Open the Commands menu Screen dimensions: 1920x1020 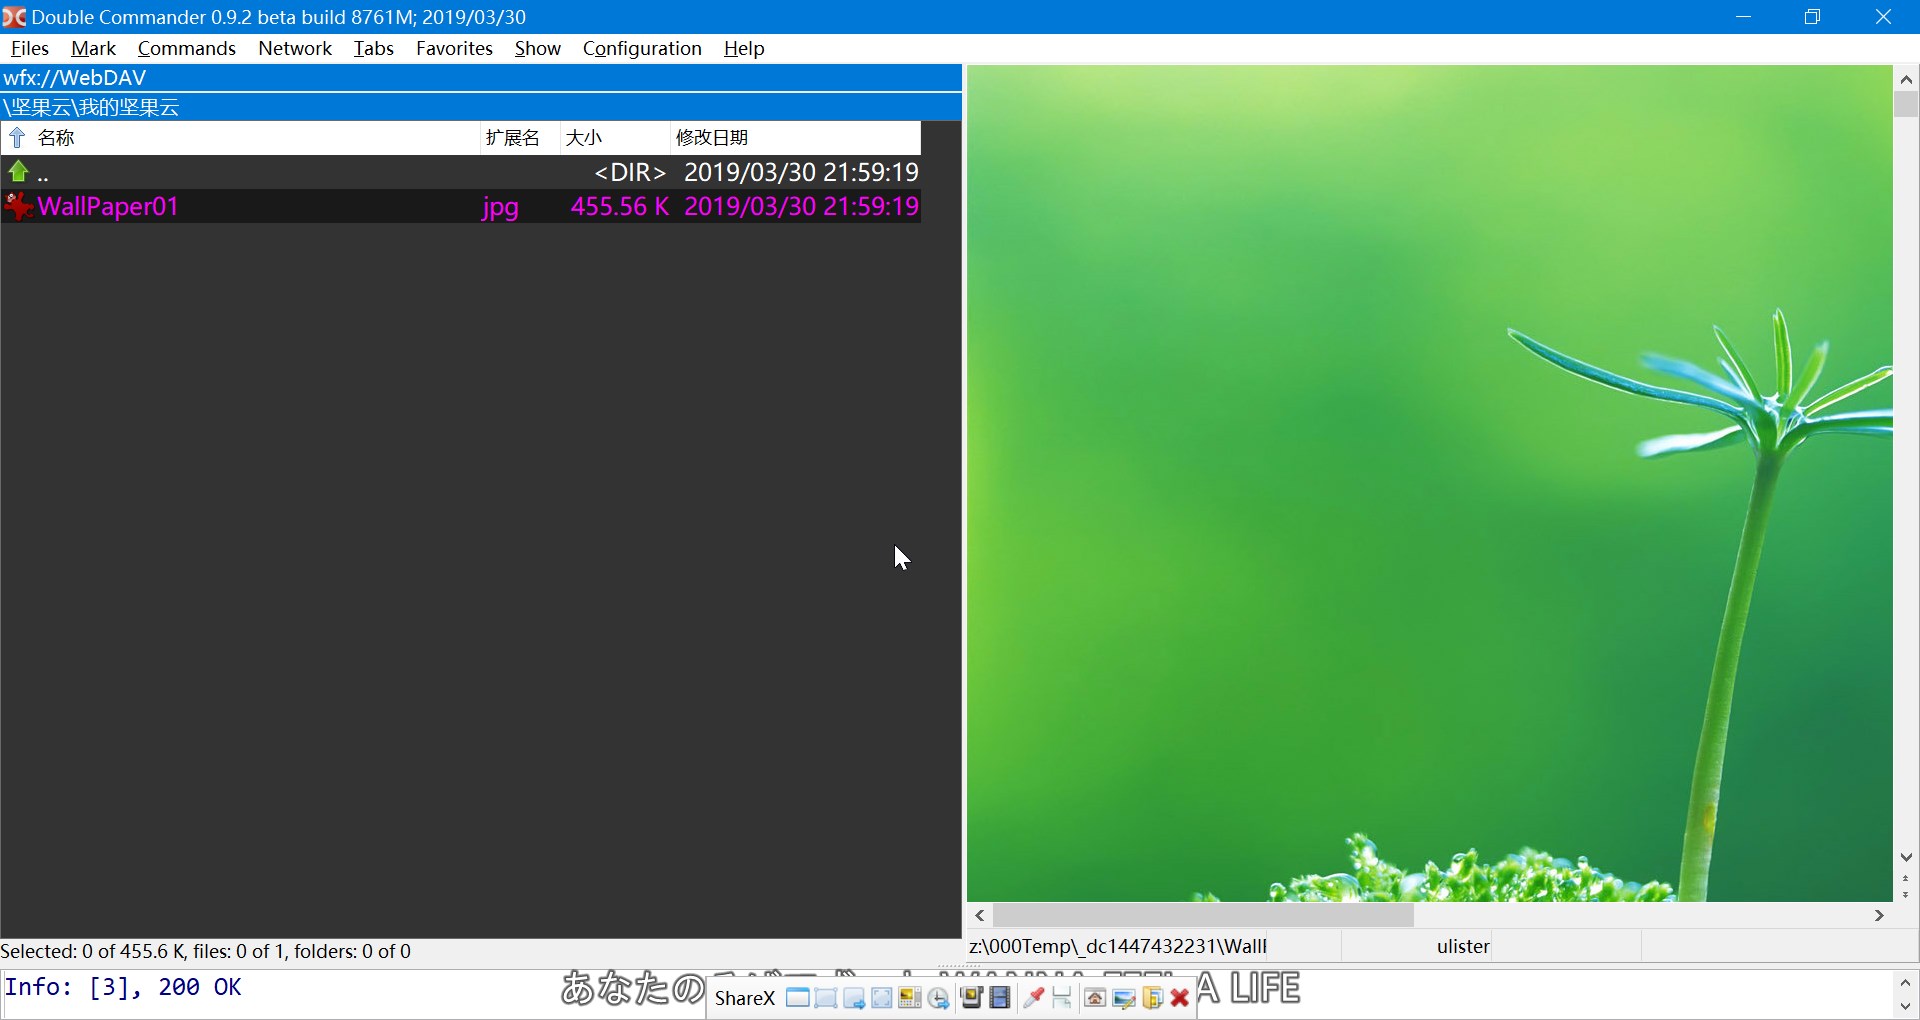click(x=186, y=48)
